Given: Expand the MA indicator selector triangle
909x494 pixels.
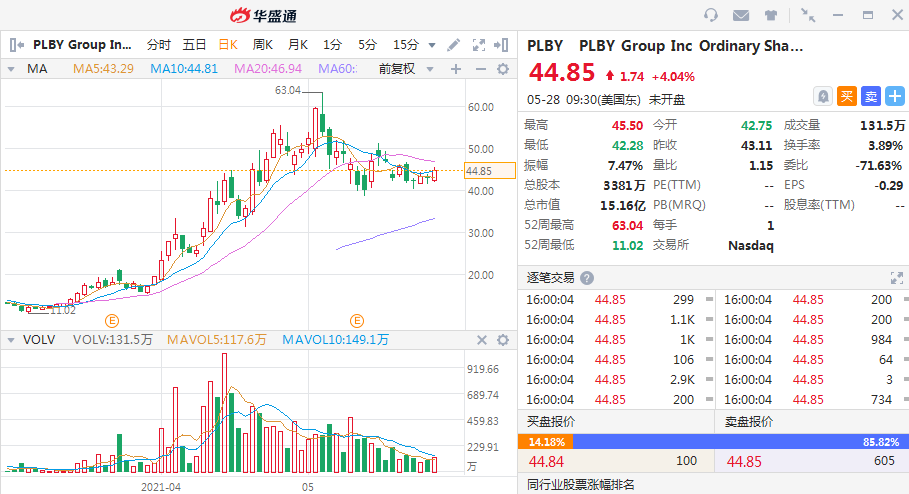Looking at the screenshot, I should (11, 69).
